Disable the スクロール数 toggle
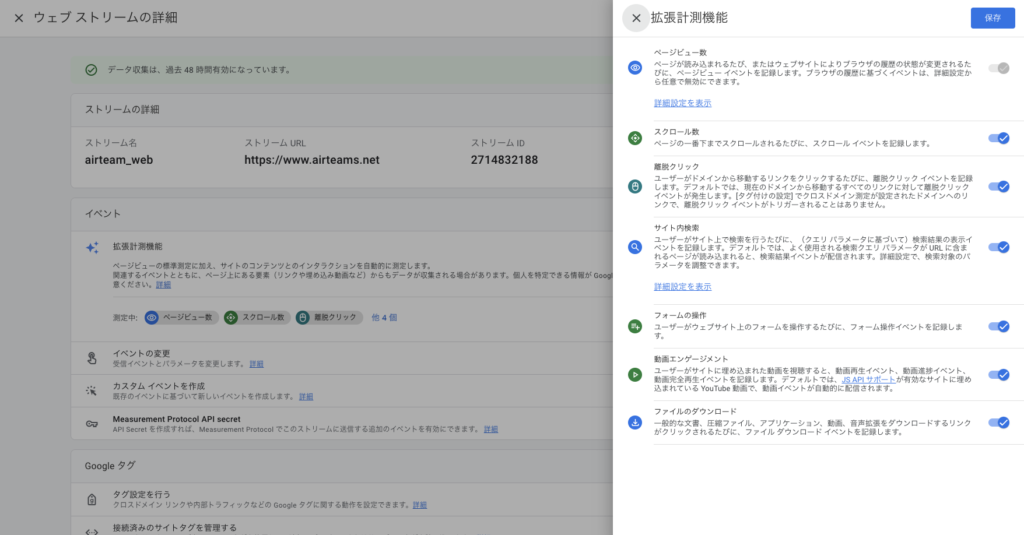The image size is (1024, 535). point(998,138)
